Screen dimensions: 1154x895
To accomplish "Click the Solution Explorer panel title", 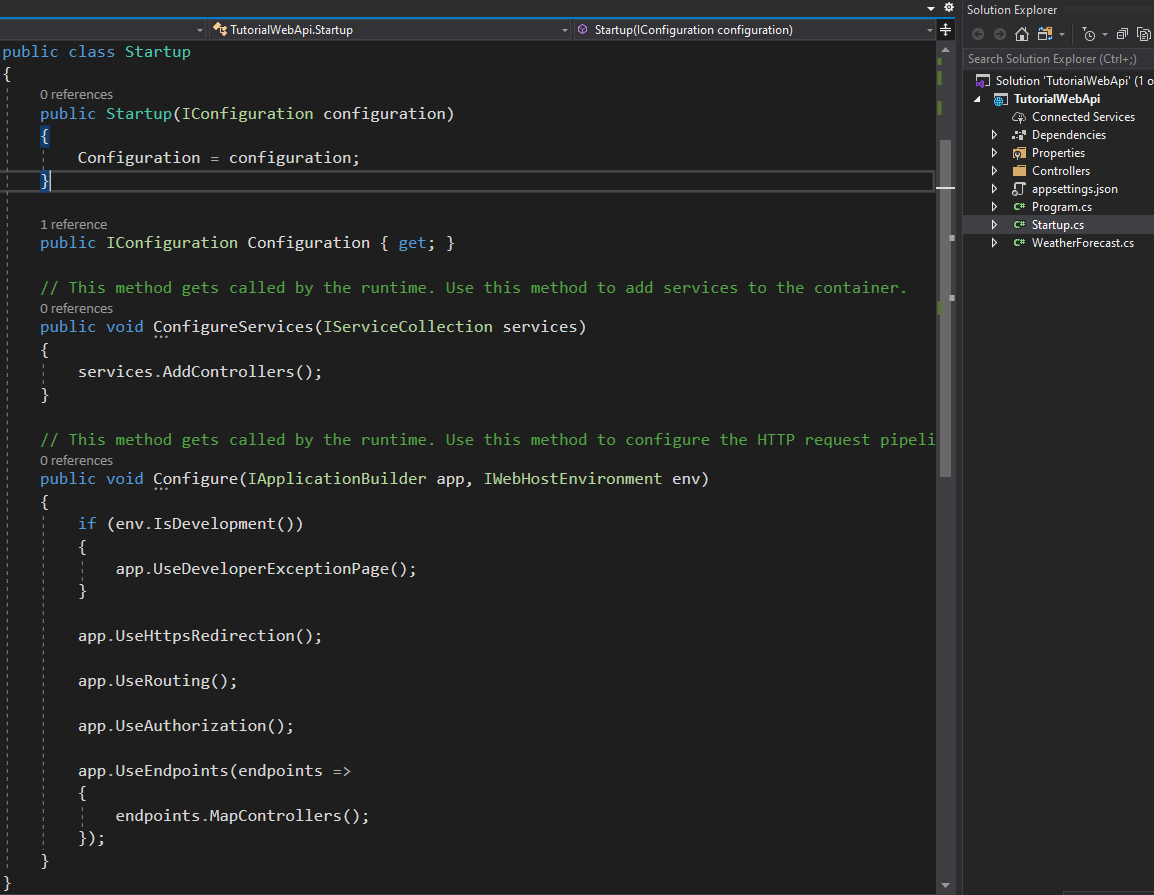I will pyautogui.click(x=1012, y=10).
